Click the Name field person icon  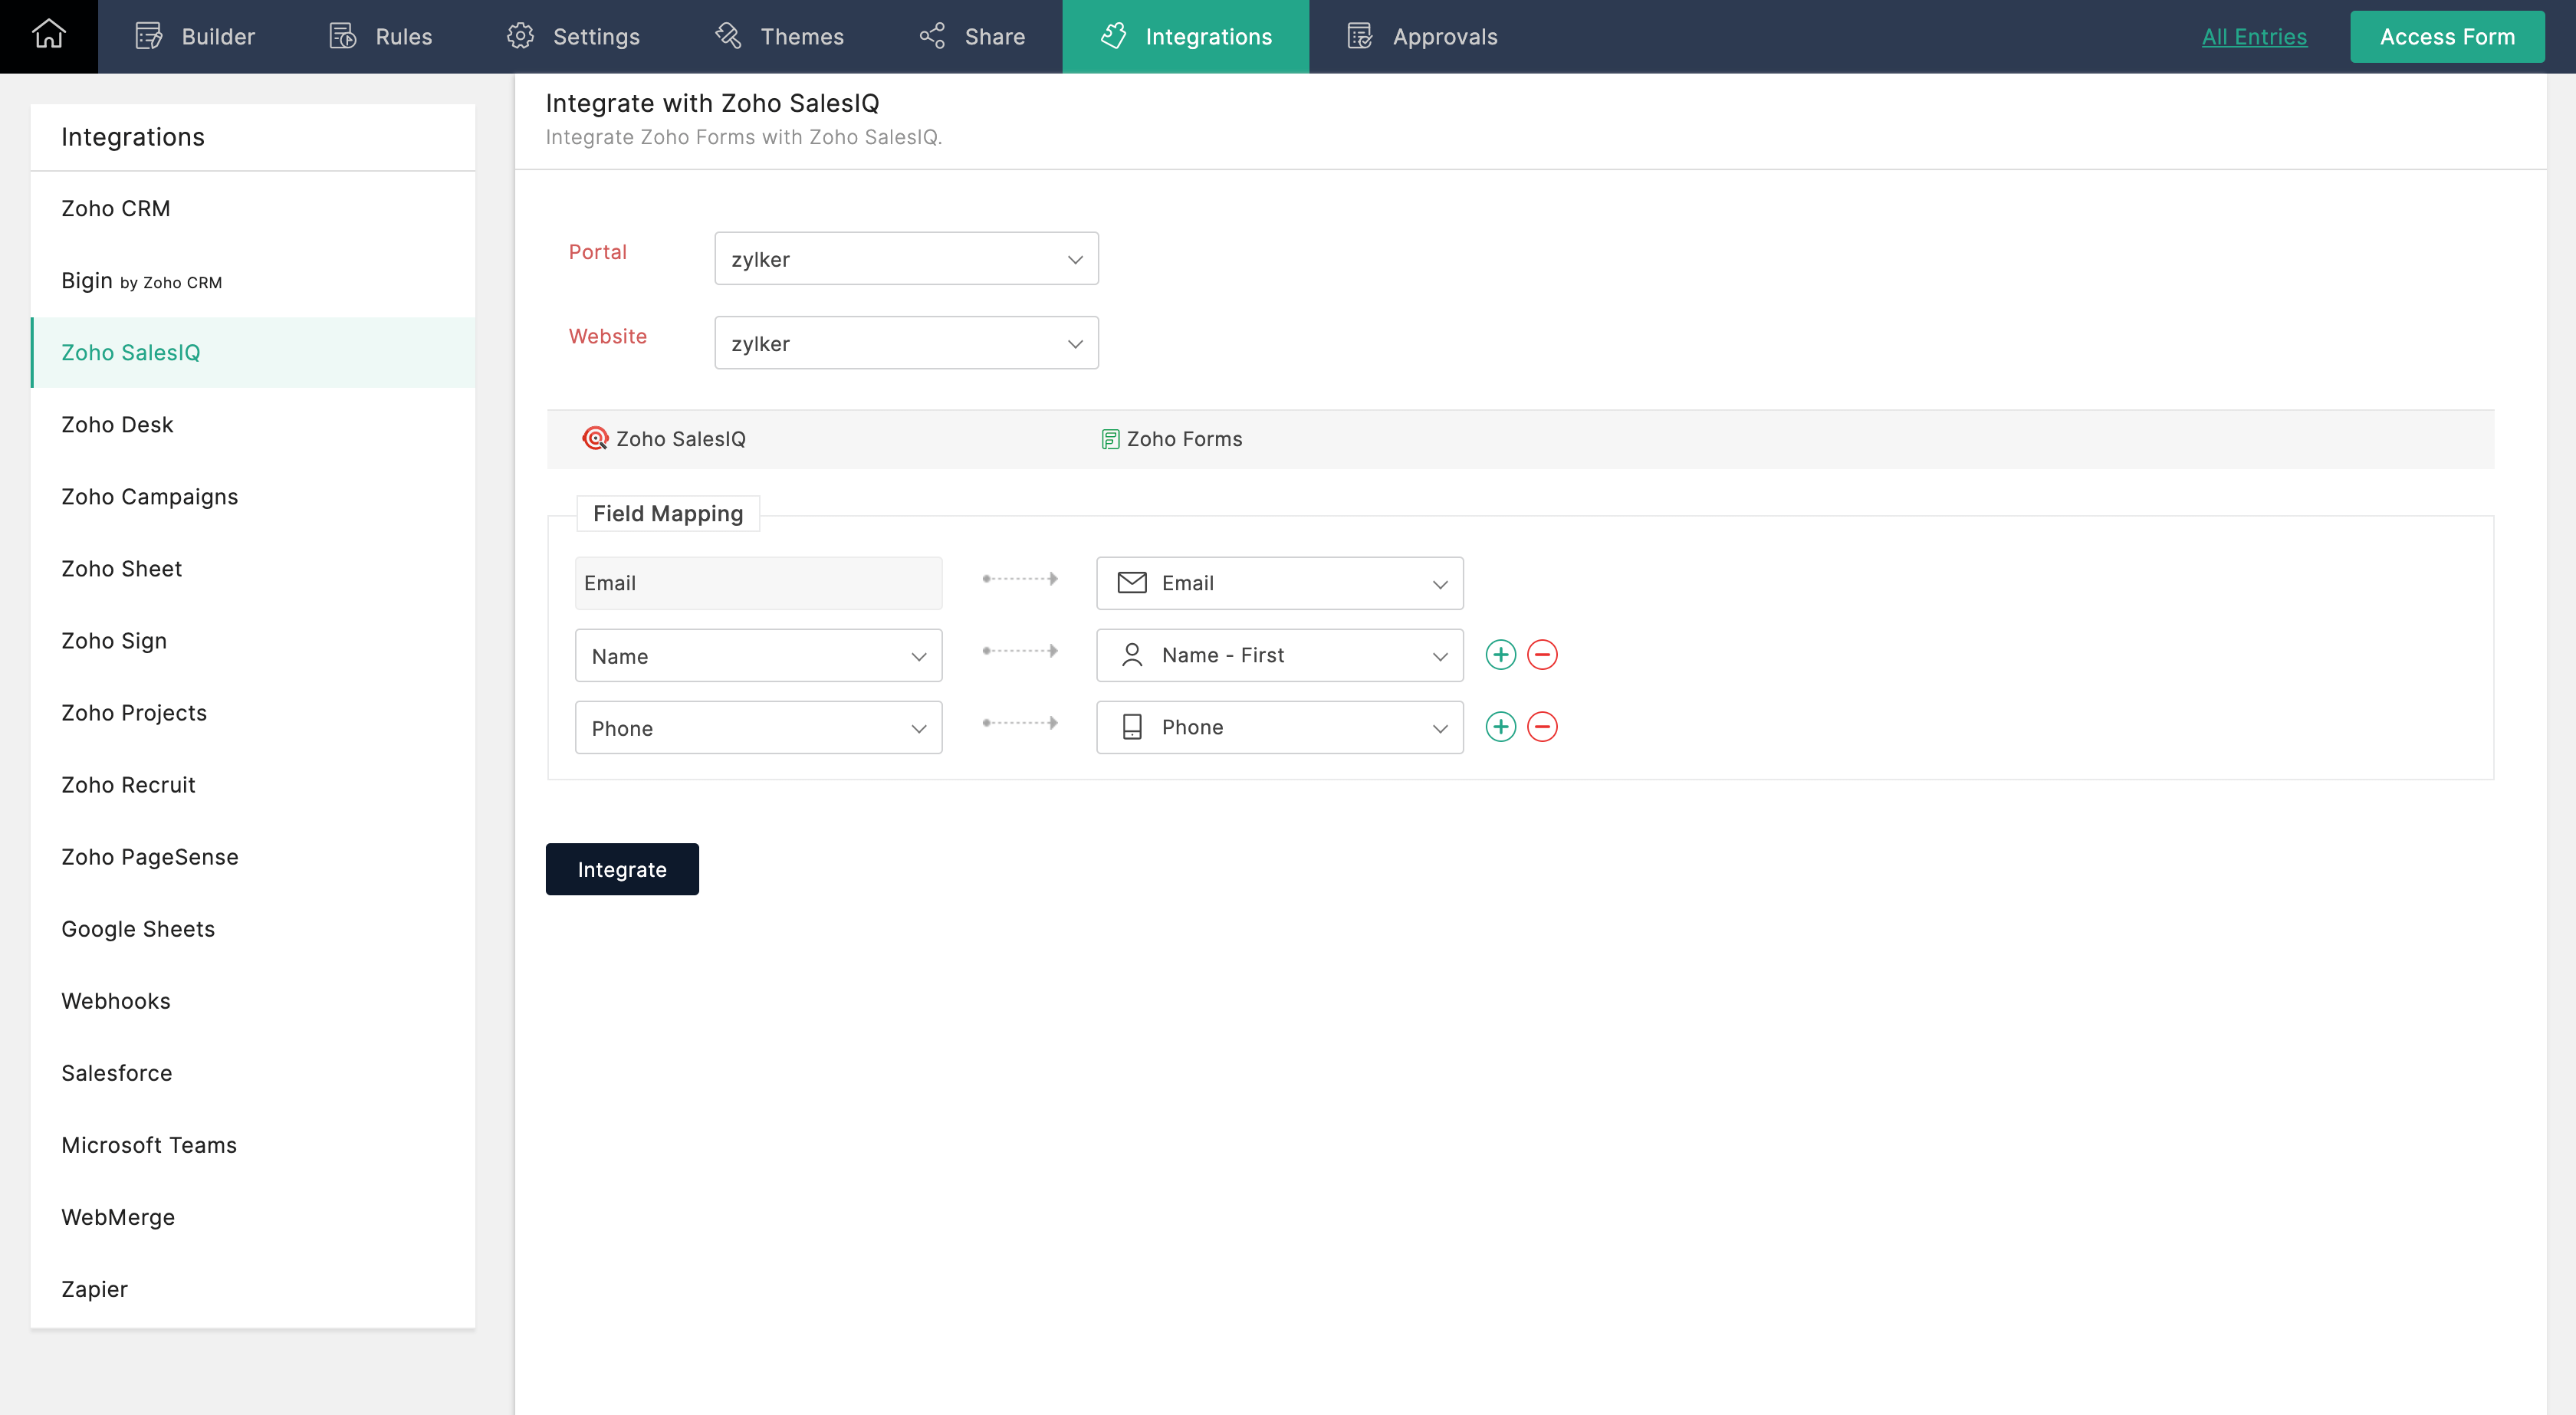pyautogui.click(x=1131, y=655)
